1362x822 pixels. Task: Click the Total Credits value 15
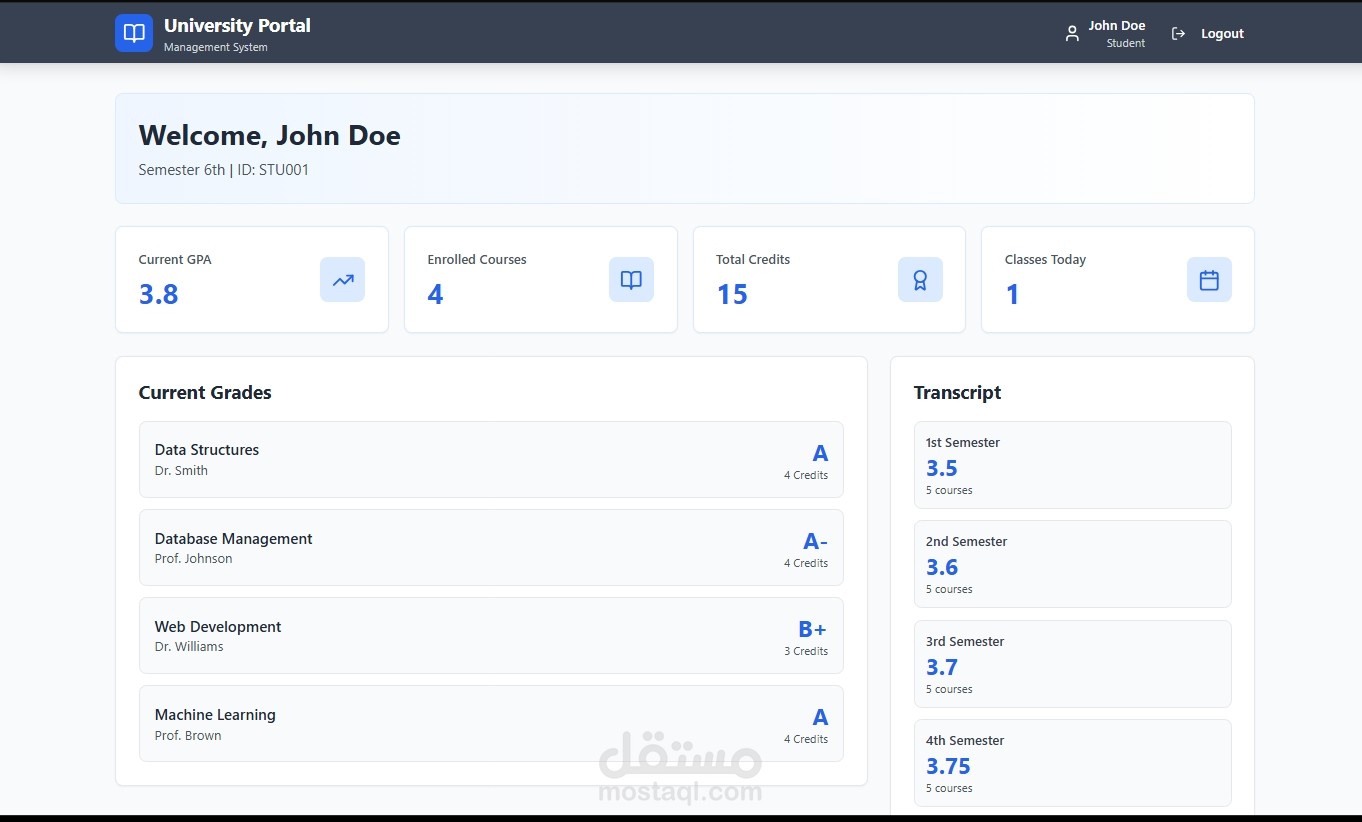pyautogui.click(x=732, y=294)
